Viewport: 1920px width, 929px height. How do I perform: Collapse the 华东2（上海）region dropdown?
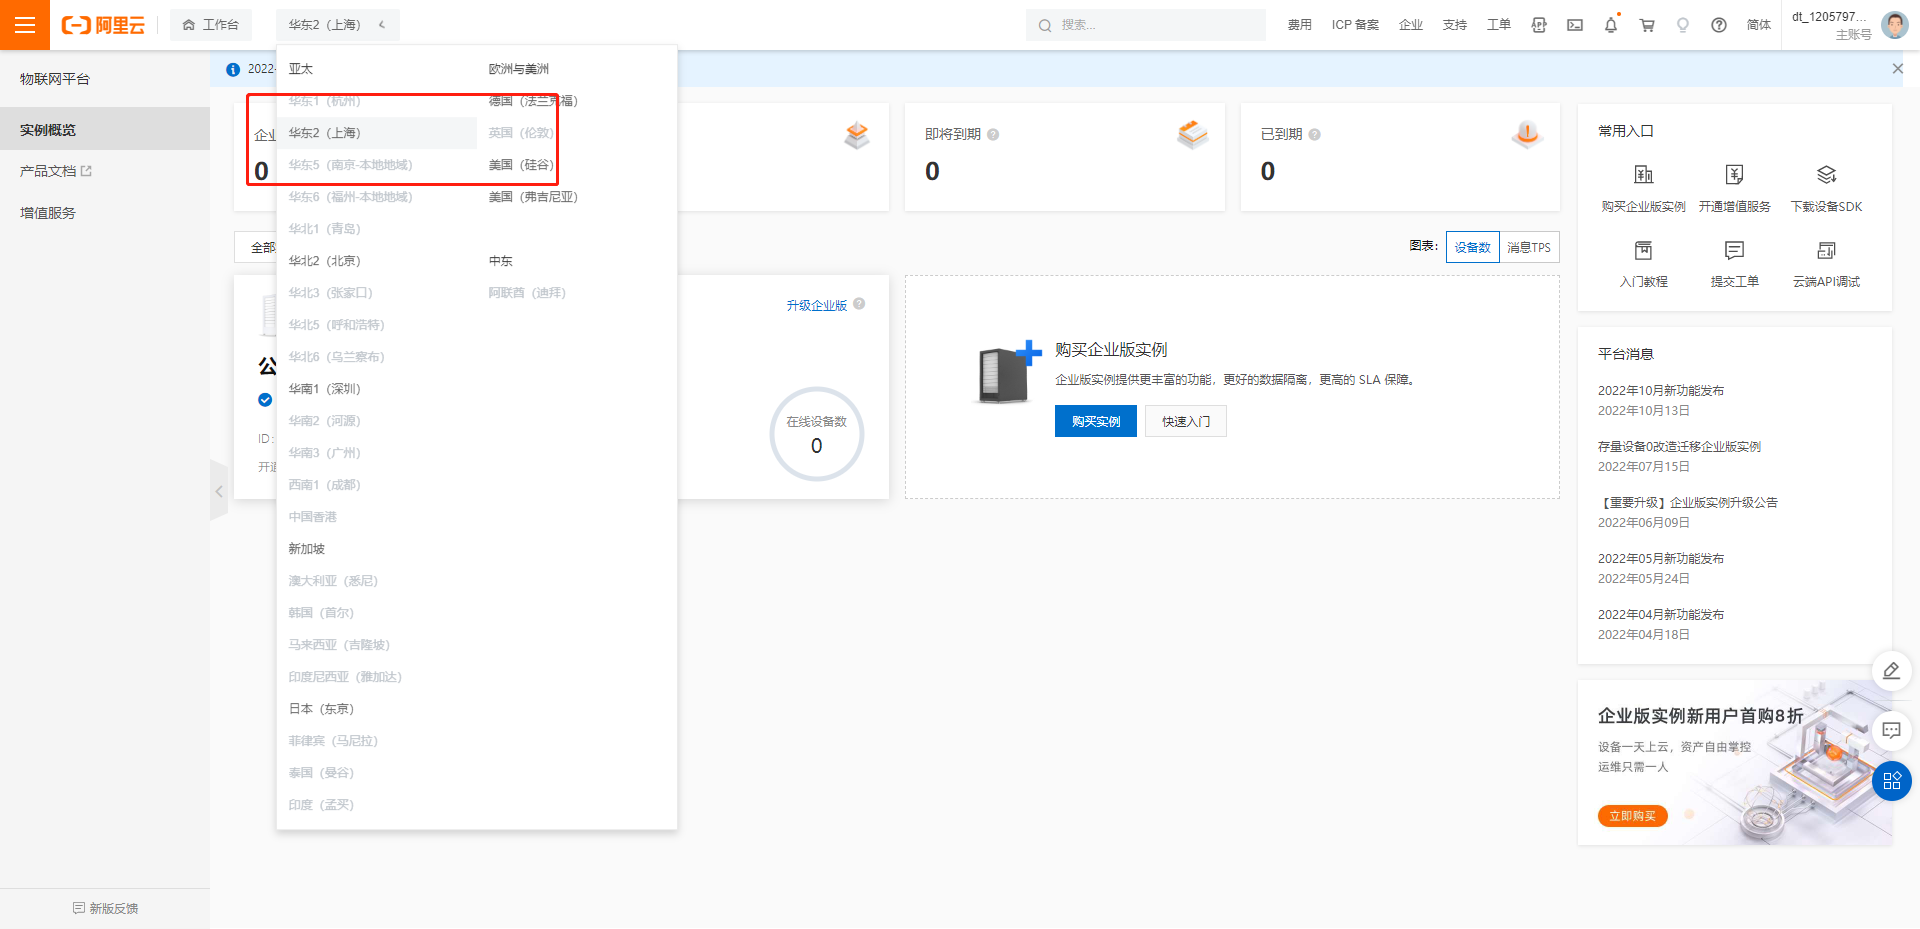[x=337, y=25]
